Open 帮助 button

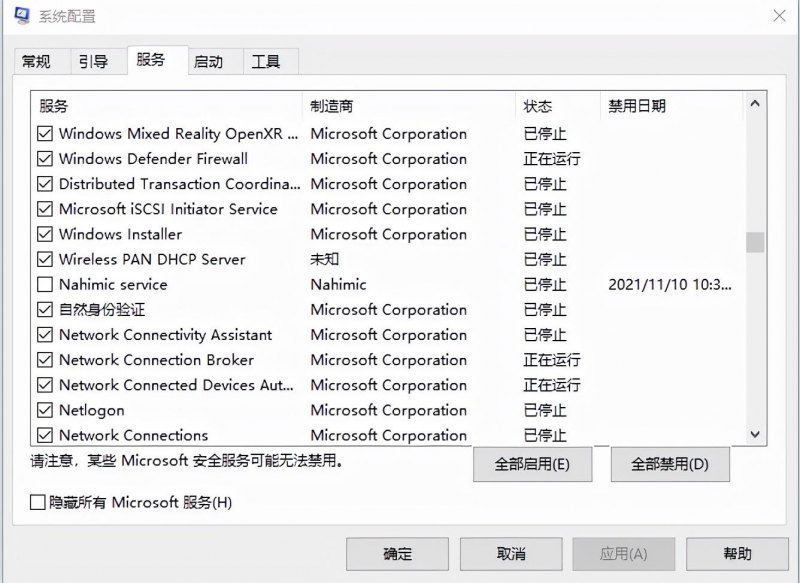737,554
